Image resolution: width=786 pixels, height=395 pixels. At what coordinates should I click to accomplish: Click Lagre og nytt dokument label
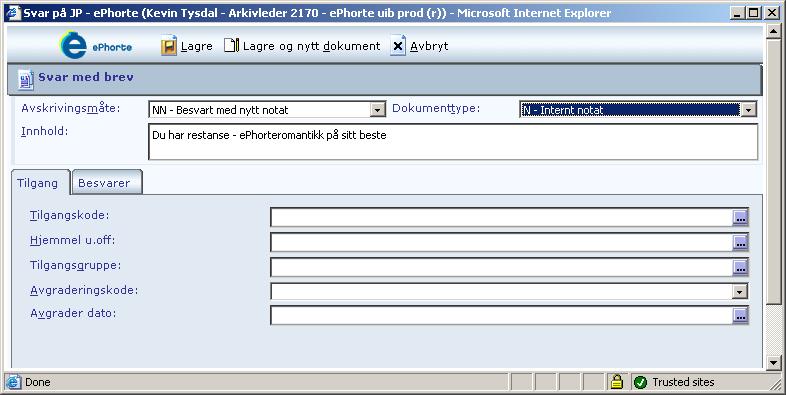coord(311,46)
